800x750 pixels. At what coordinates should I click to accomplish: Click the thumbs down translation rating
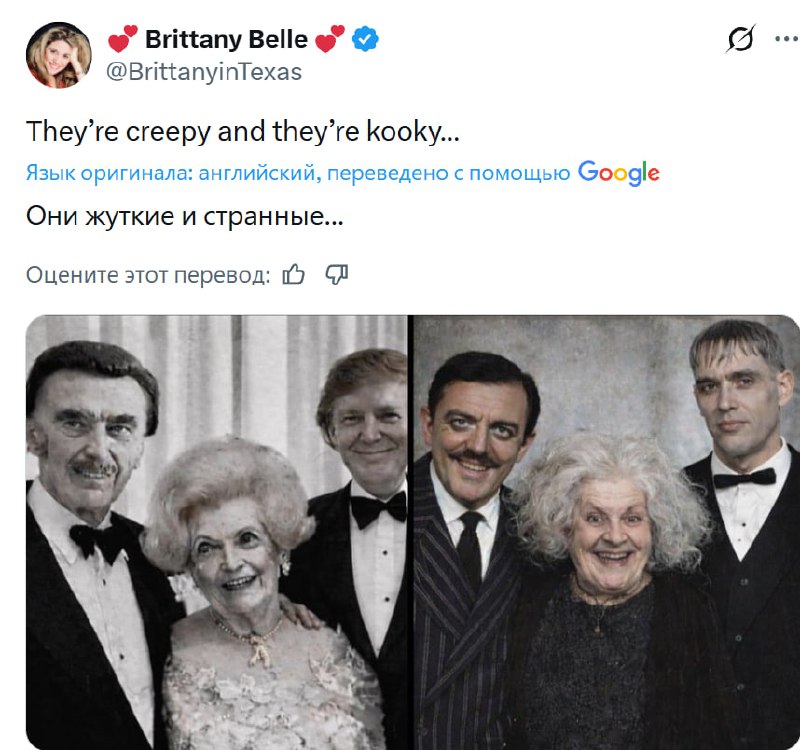(x=336, y=274)
